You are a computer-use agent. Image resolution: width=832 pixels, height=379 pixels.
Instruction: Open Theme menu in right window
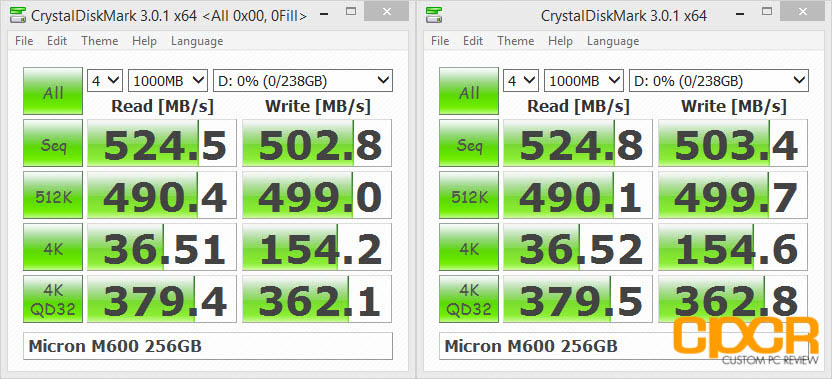[x=516, y=41]
